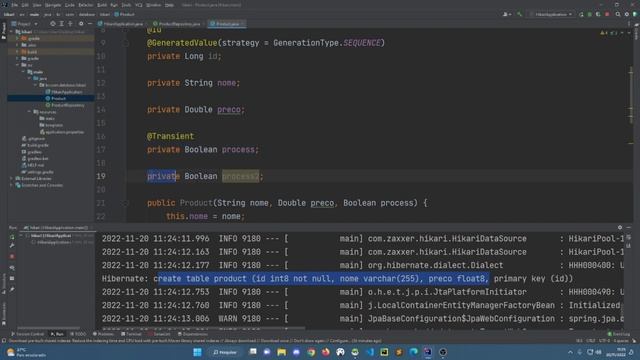The height and width of the screenshot is (360, 640).
Task: Open Project panel options gear
Action: pos(81,24)
